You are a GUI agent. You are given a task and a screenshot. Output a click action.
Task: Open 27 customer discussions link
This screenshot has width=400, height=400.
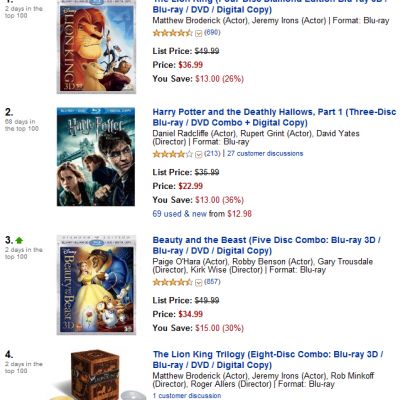265,154
